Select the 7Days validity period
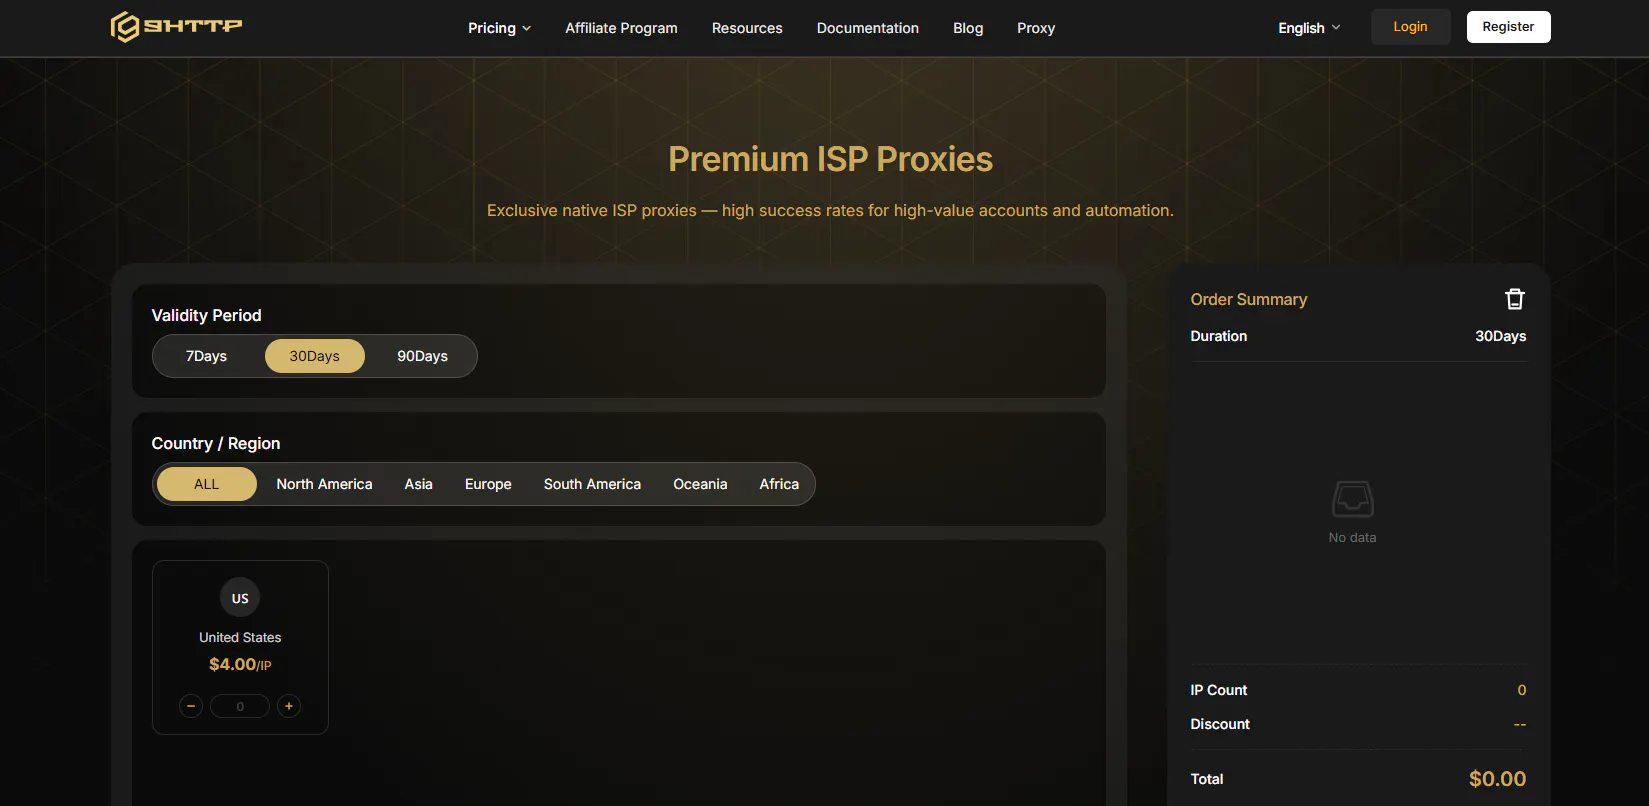 pos(206,356)
